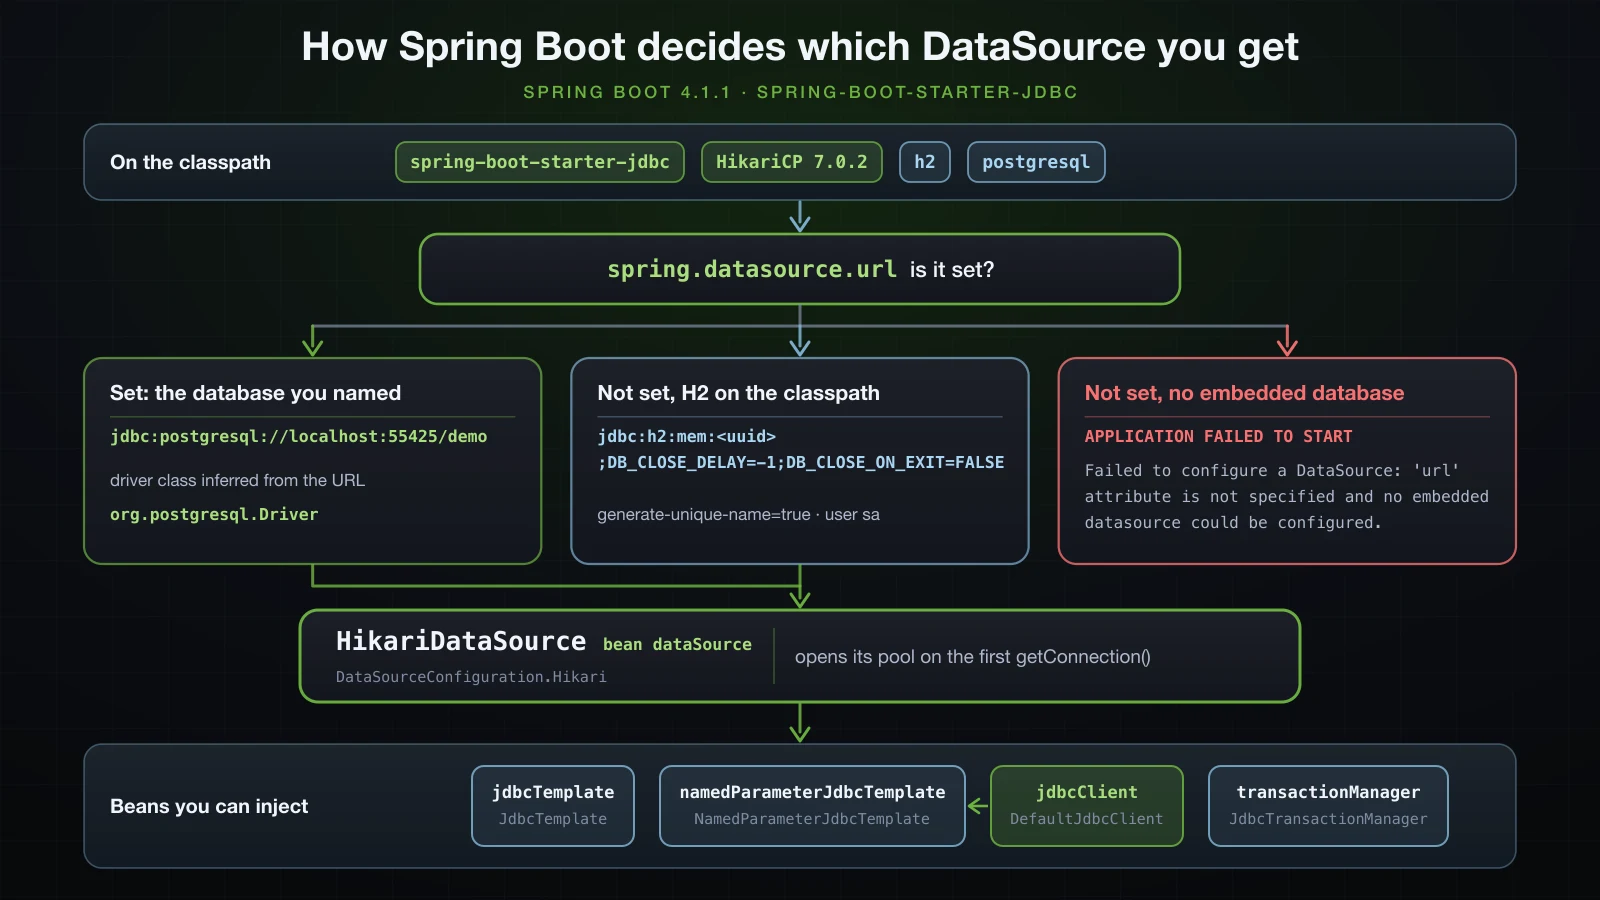Click the org.postgresql.Driver text
This screenshot has width=1600, height=900.
click(x=214, y=514)
